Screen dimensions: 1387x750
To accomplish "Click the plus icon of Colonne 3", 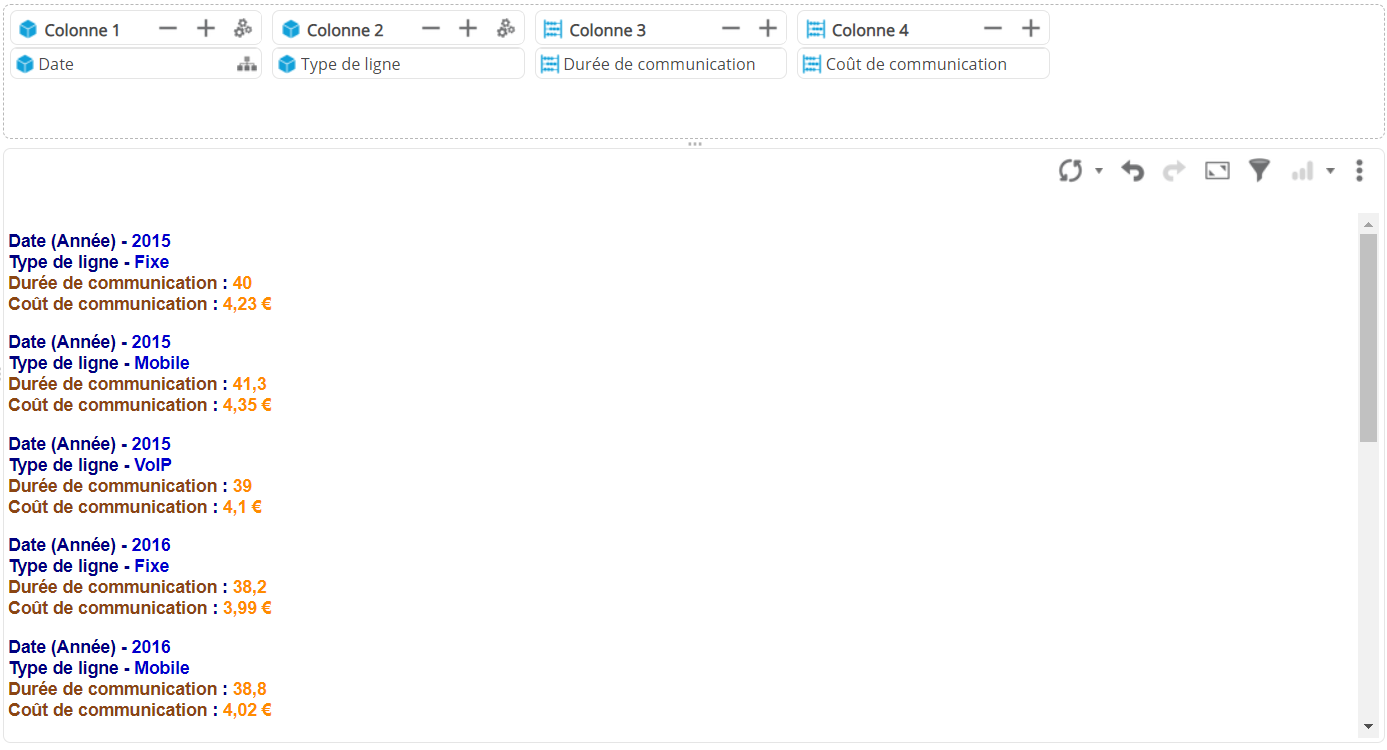I will (x=768, y=29).
